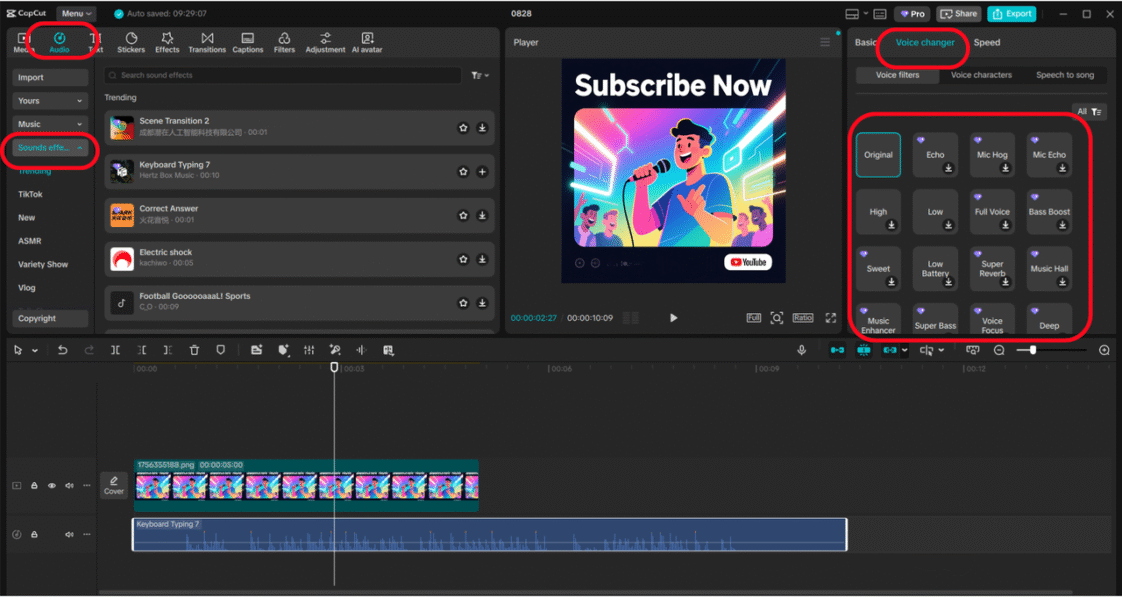Viewport: 1122px width, 597px height.
Task: Zoom in the timeline with plus magnifier
Action: pos(1104,350)
